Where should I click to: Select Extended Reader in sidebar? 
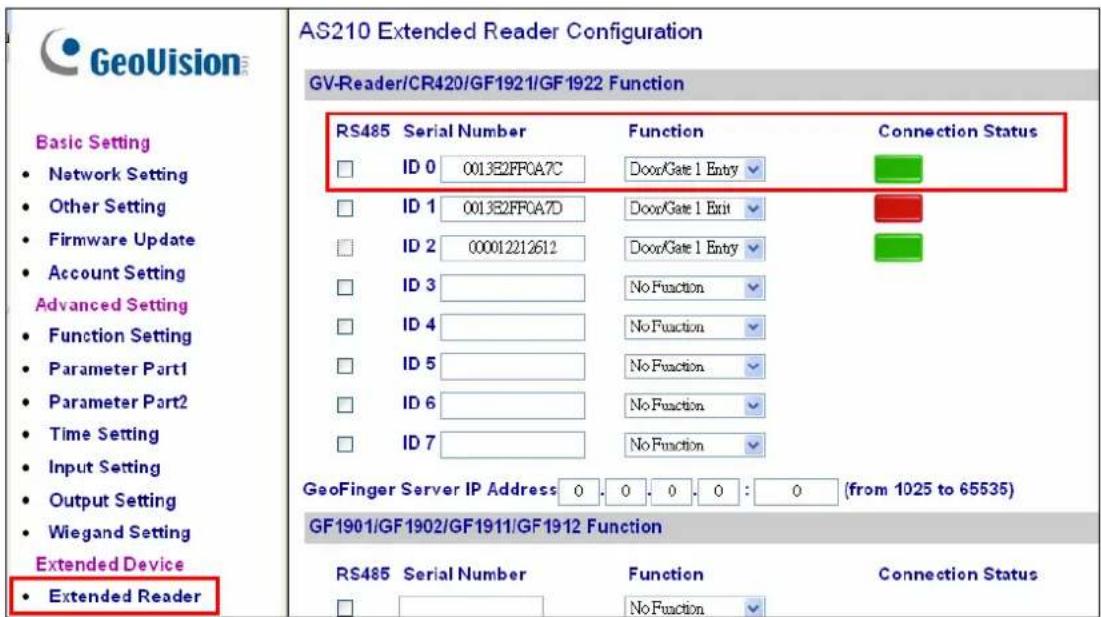coord(125,596)
